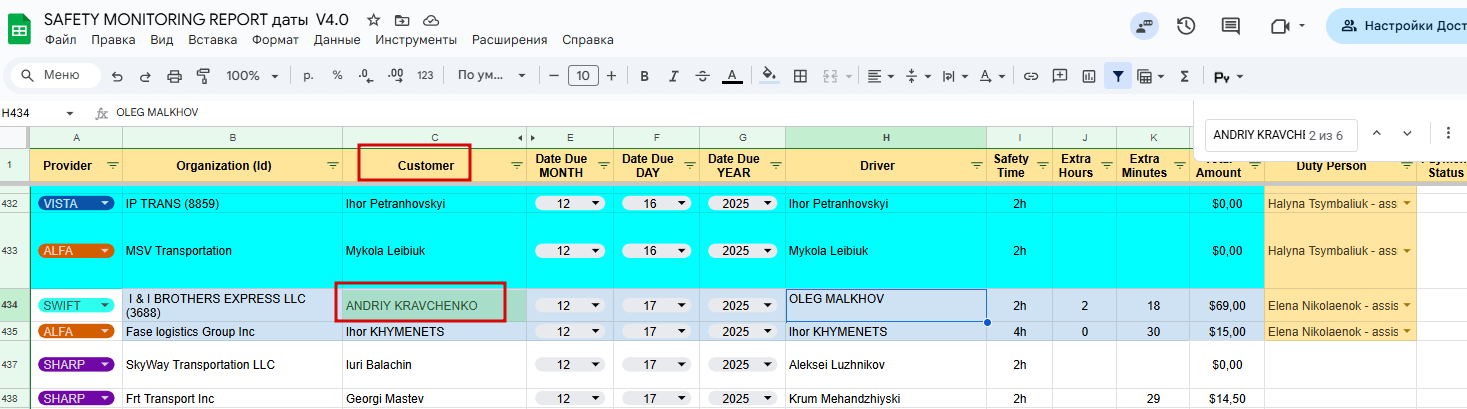The image size is (1467, 409).
Task: Select the paint format tool
Action: (204, 76)
